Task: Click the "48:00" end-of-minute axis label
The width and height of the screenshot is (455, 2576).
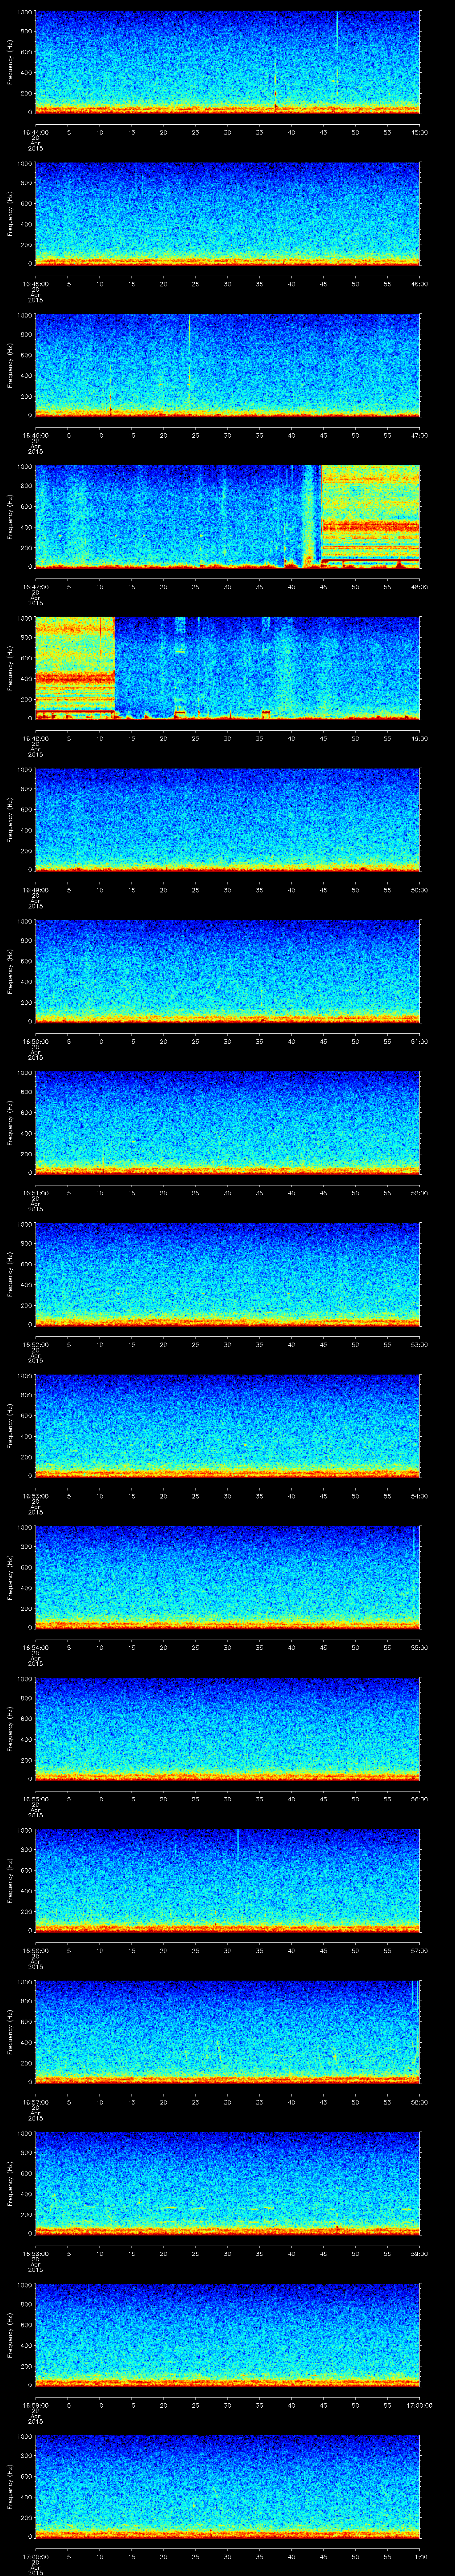Action: 420,587
